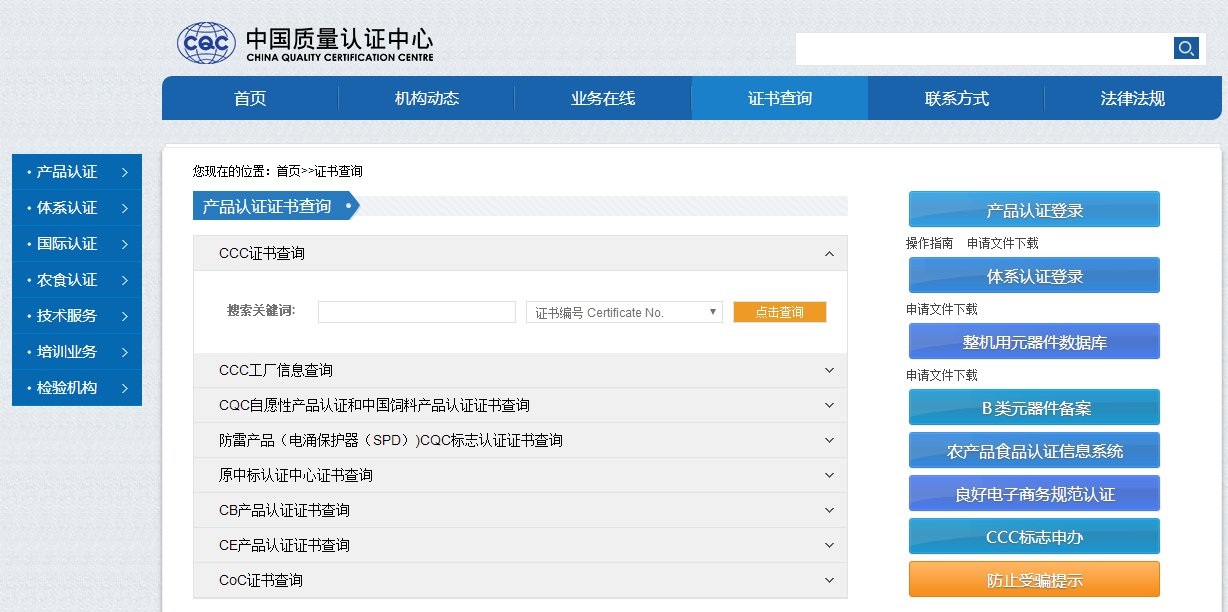
Task: Open 产品认证登录
Action: (1033, 209)
